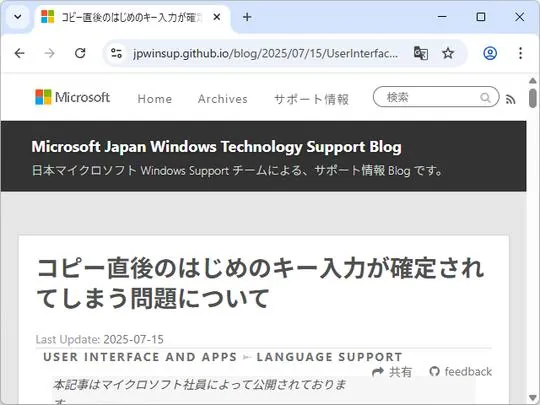The image size is (540, 405).
Task: Close the current browser tab
Action: coord(217,17)
